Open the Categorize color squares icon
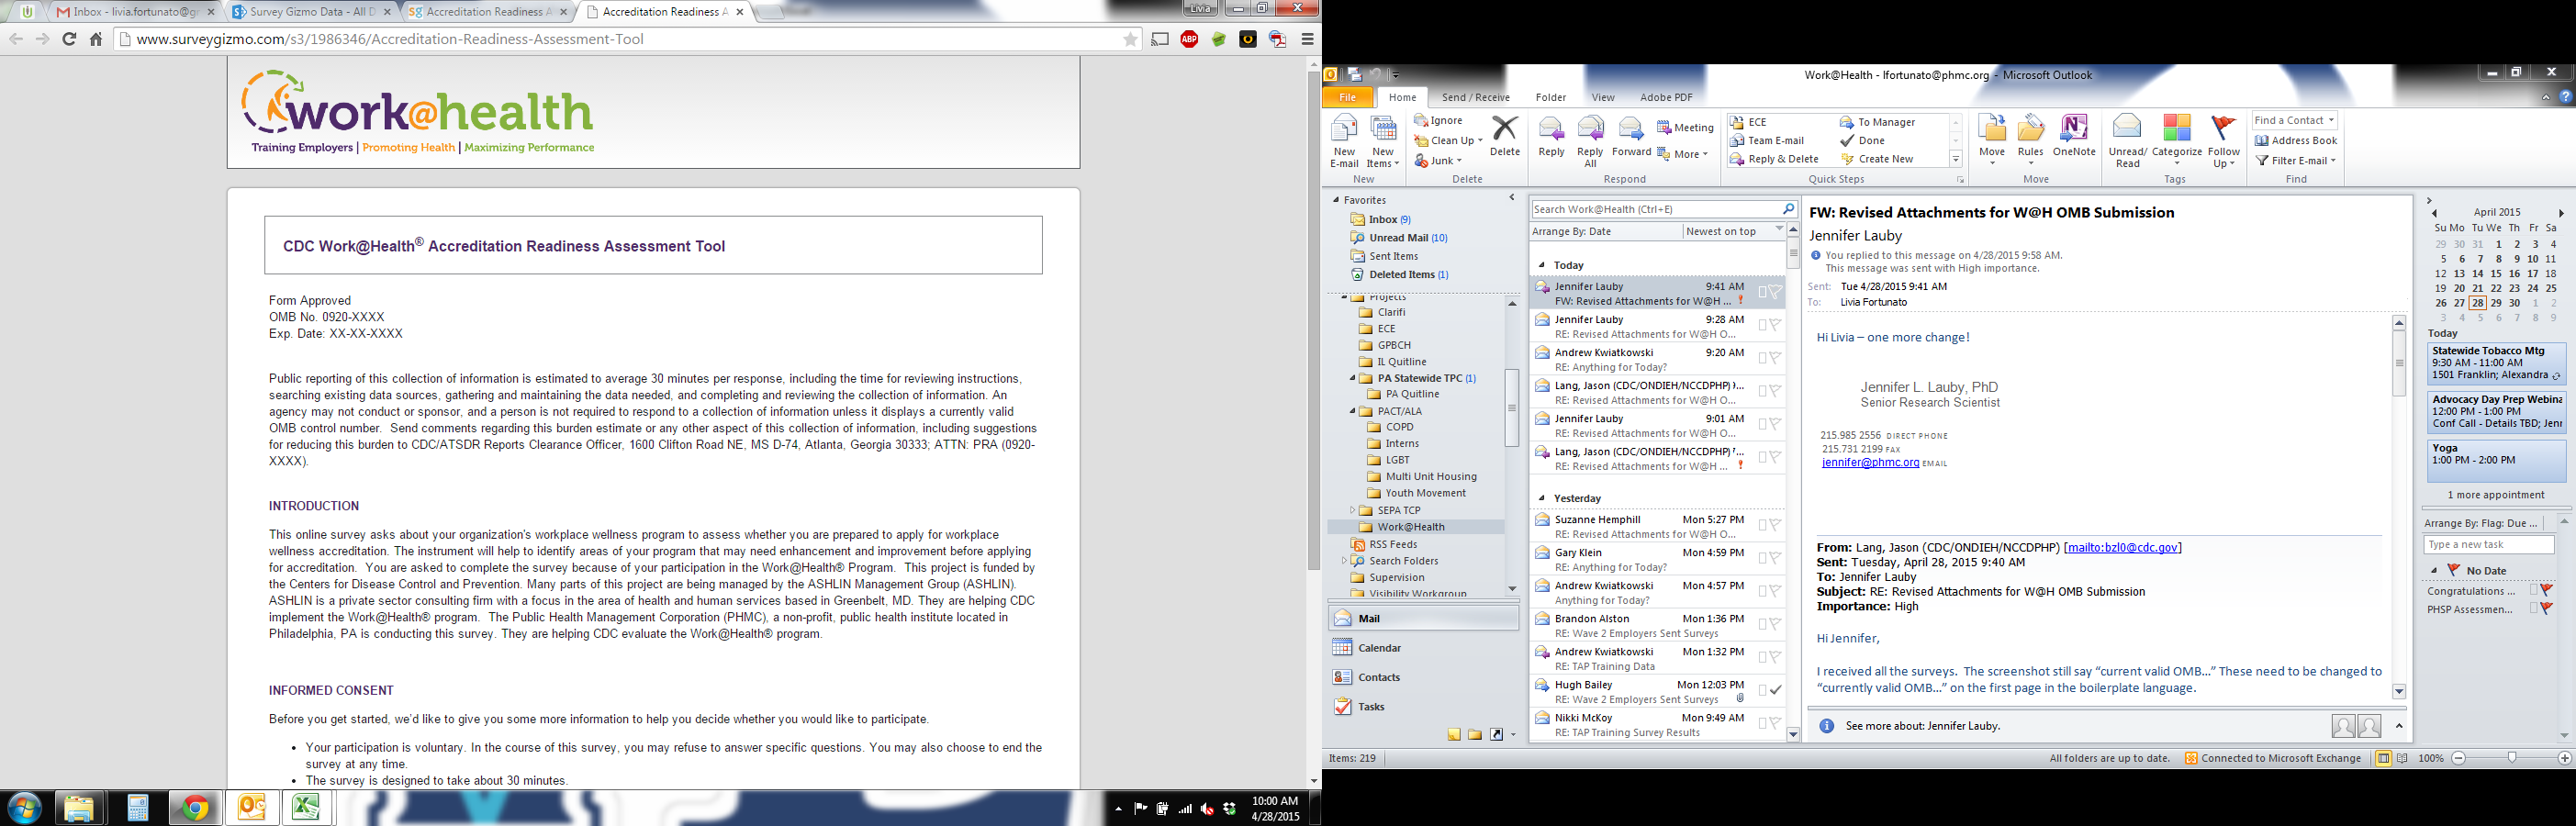2576x826 pixels. coord(2176,128)
